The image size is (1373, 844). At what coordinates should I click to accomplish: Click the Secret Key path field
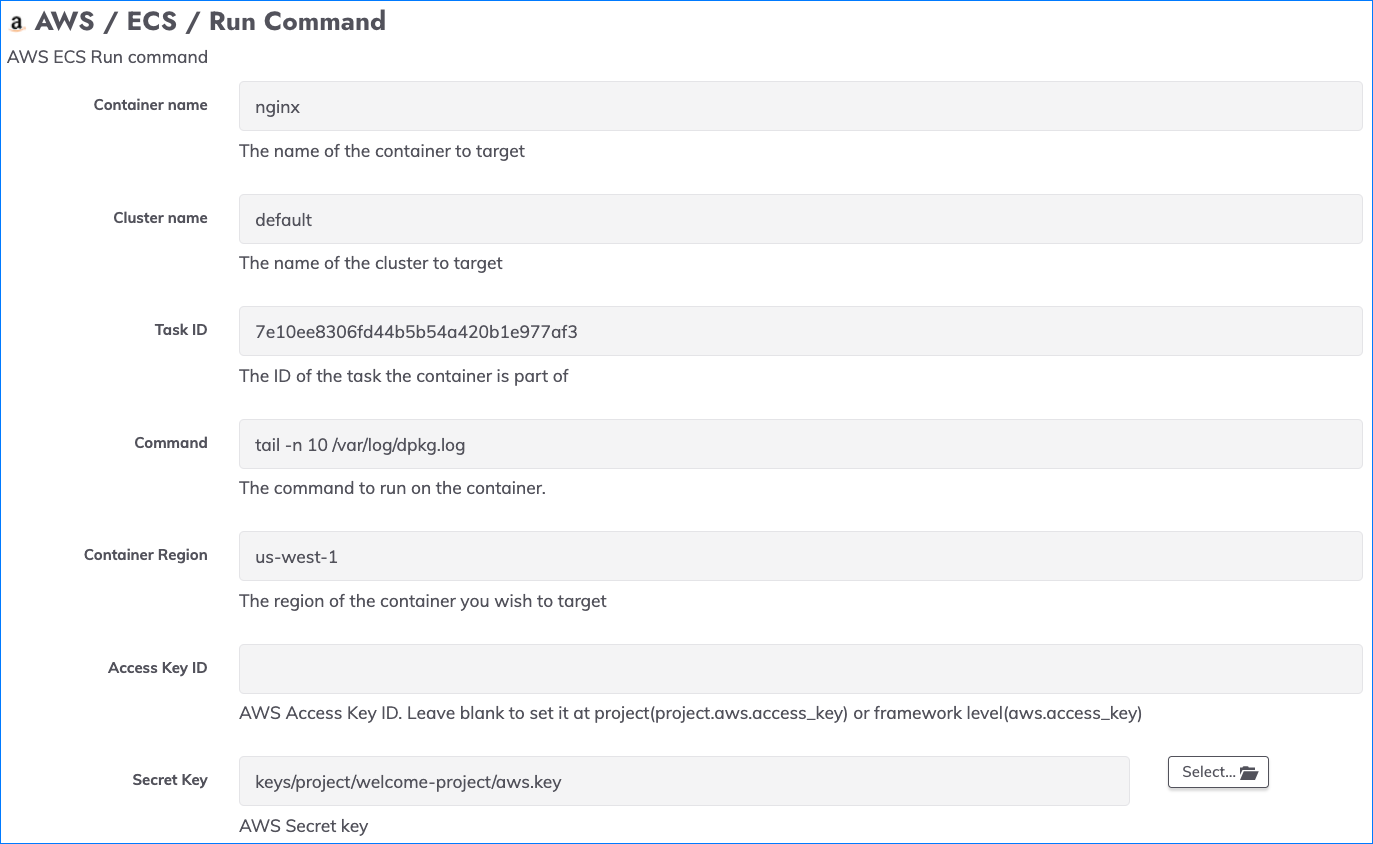[684, 781]
